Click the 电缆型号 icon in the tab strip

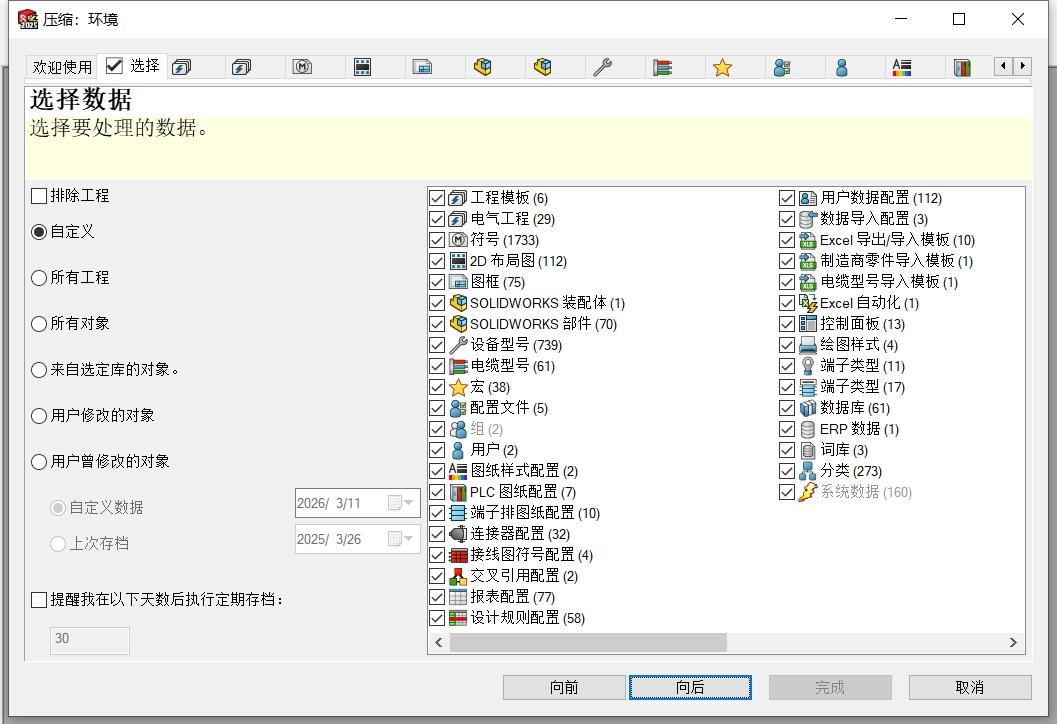(662, 67)
